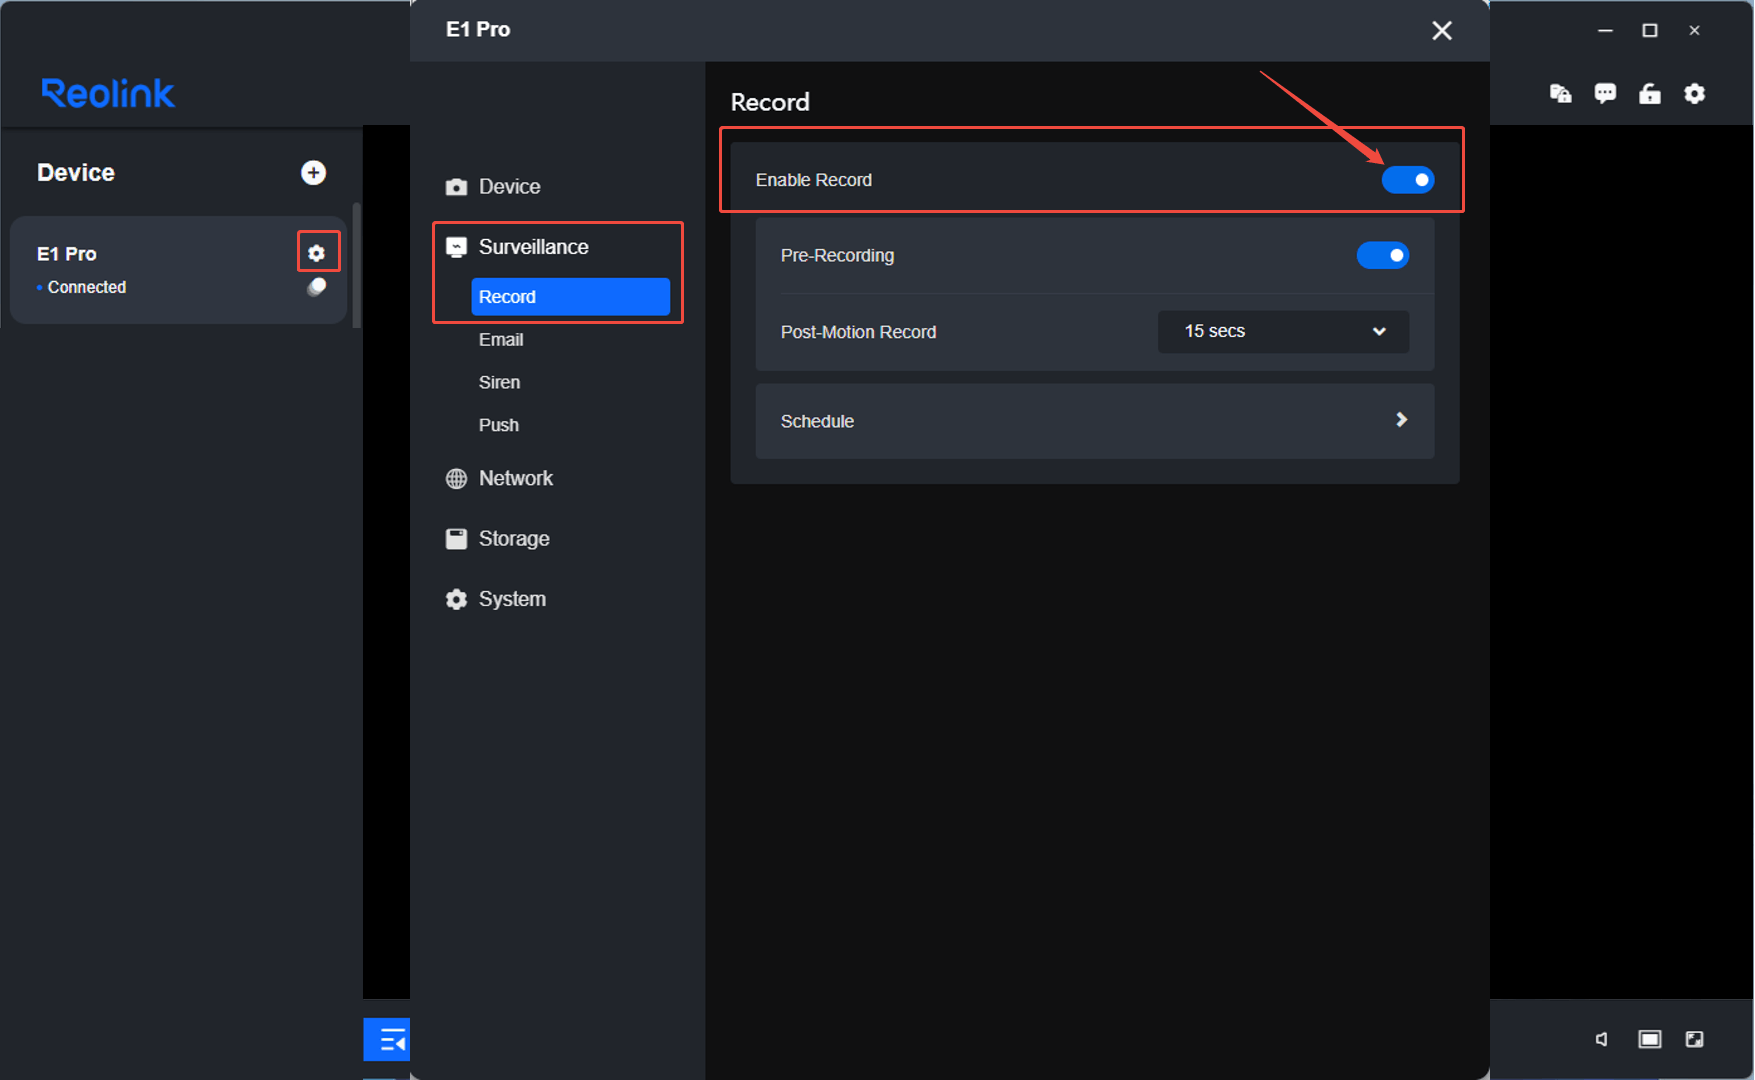Close the Reolink application window
Image resolution: width=1755 pixels, height=1080 pixels.
tap(1694, 31)
